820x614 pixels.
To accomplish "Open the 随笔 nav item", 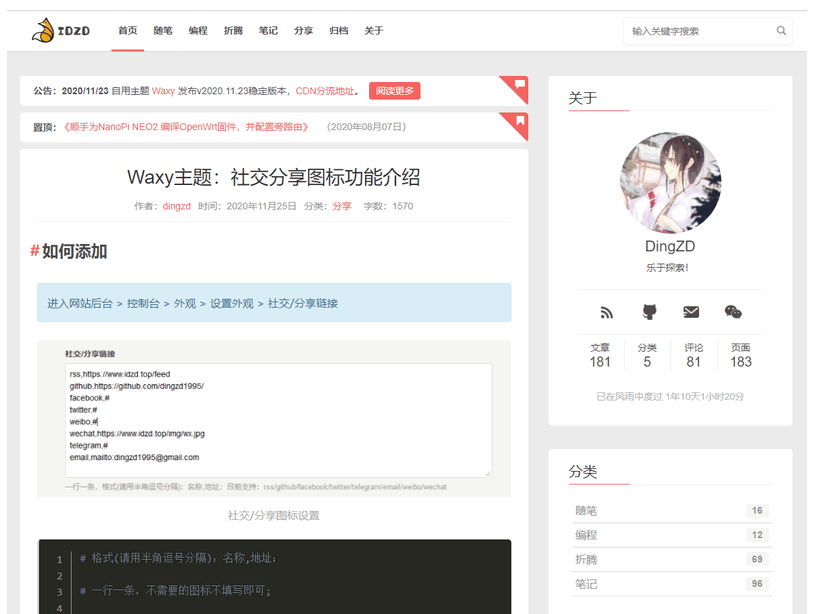I will point(163,31).
